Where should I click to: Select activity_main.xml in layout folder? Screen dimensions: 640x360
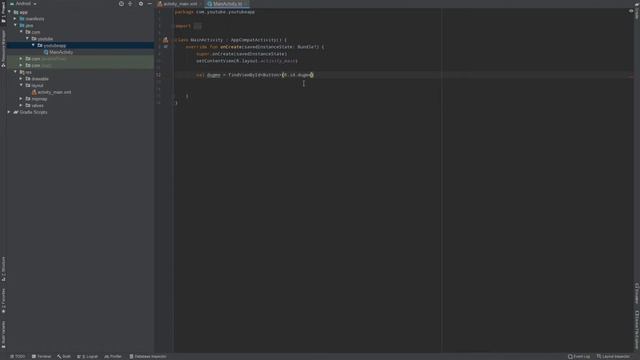point(51,92)
